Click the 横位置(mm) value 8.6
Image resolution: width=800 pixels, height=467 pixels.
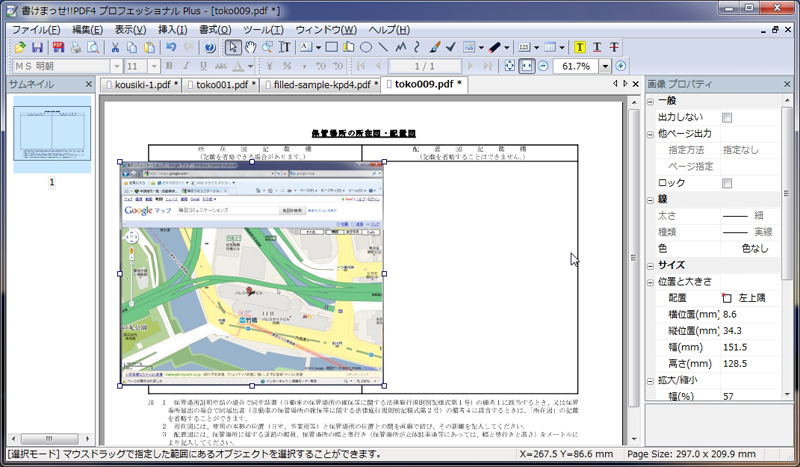pyautogui.click(x=751, y=315)
